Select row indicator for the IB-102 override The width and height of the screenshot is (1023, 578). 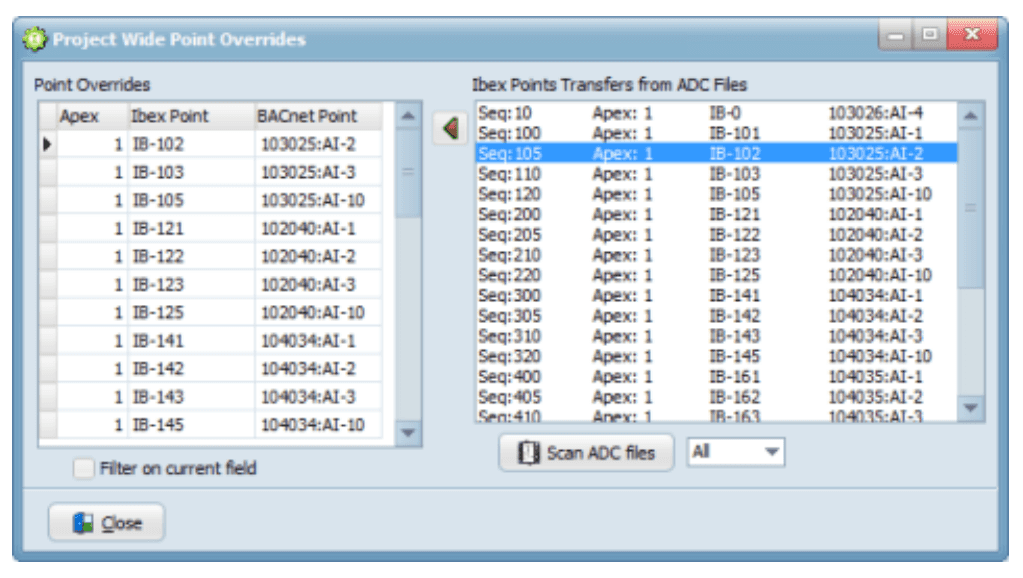point(47,144)
